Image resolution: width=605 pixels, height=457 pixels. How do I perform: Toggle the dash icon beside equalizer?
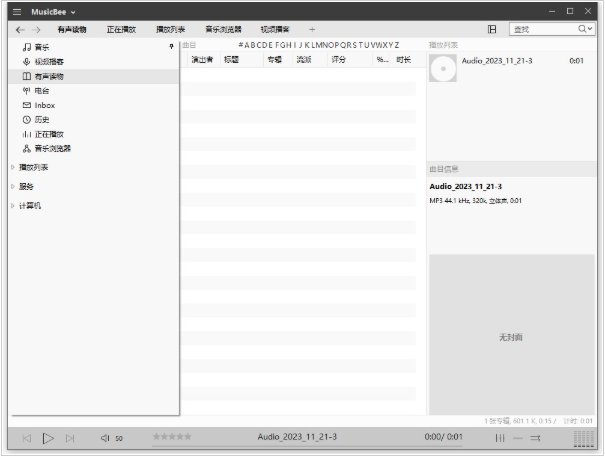[518, 438]
